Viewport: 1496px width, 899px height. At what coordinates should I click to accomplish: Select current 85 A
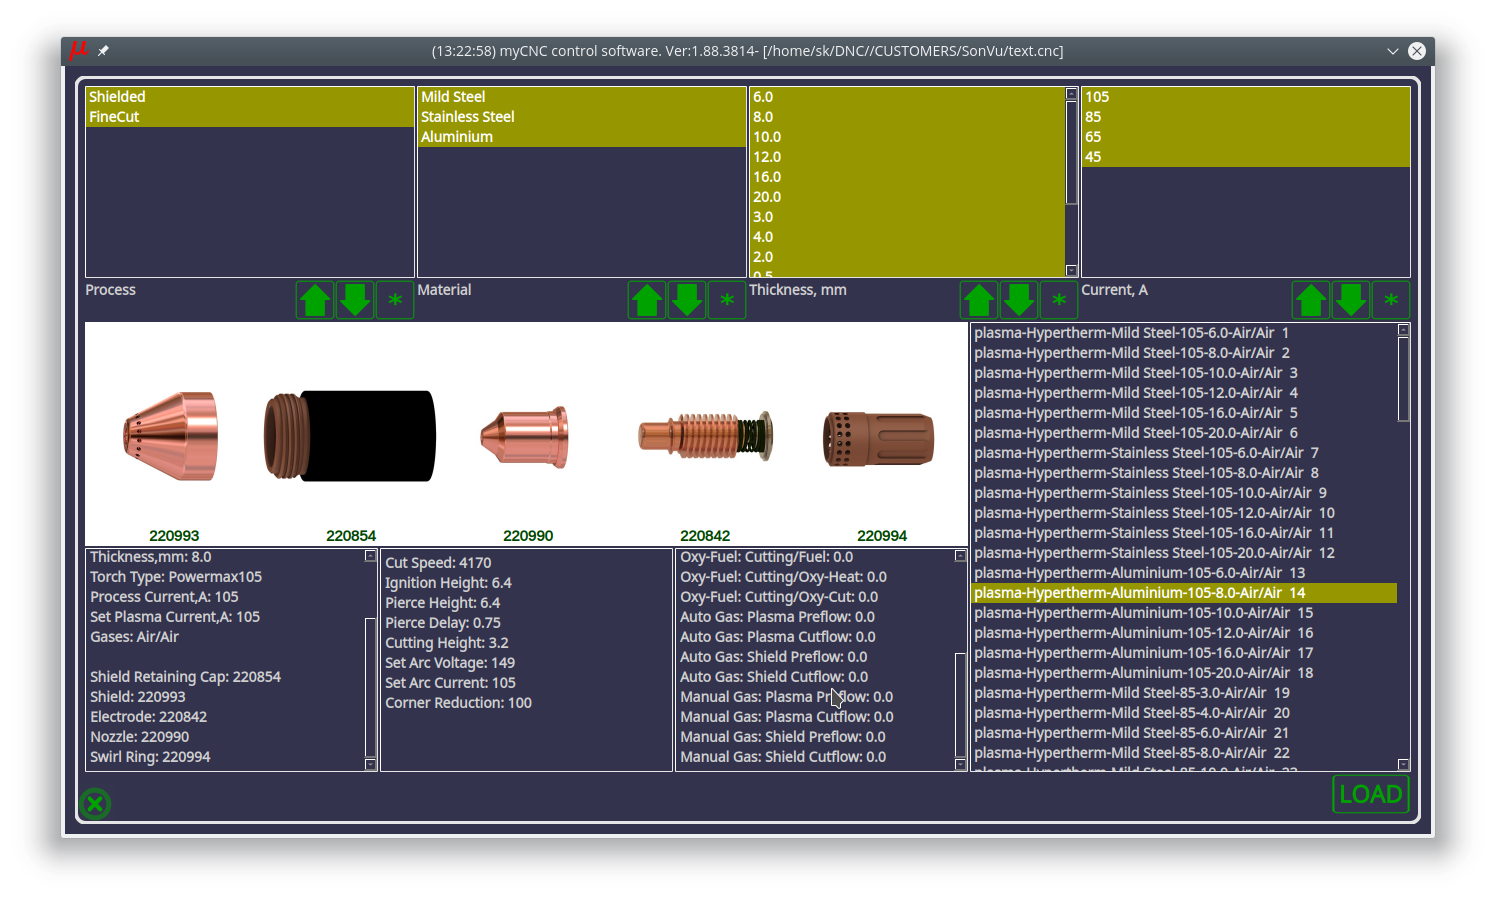[x=1246, y=117]
